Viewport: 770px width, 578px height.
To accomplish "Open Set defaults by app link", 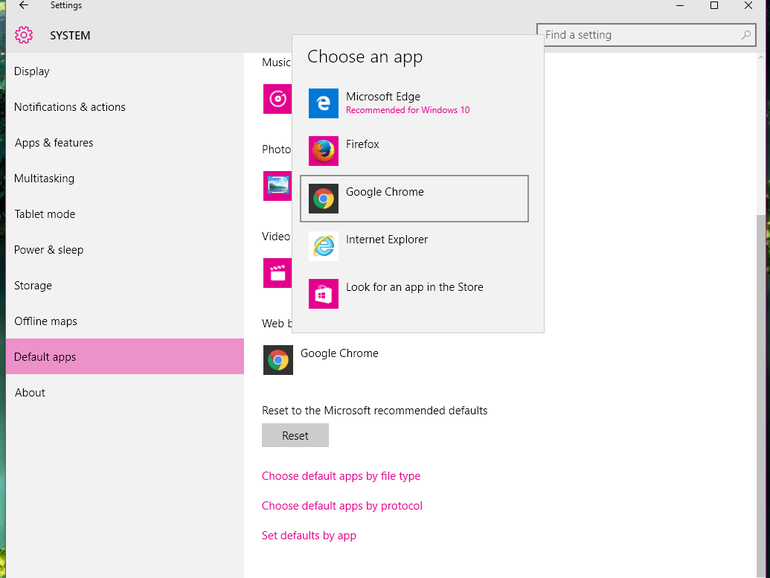I will pyautogui.click(x=309, y=536).
